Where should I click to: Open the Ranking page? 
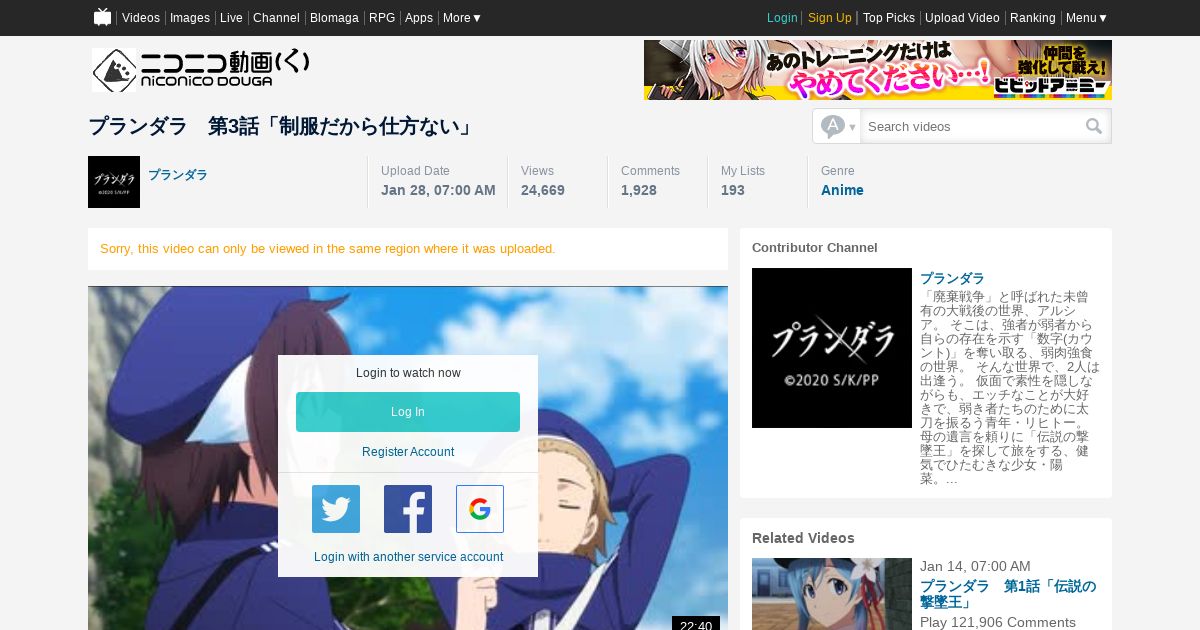click(1033, 18)
